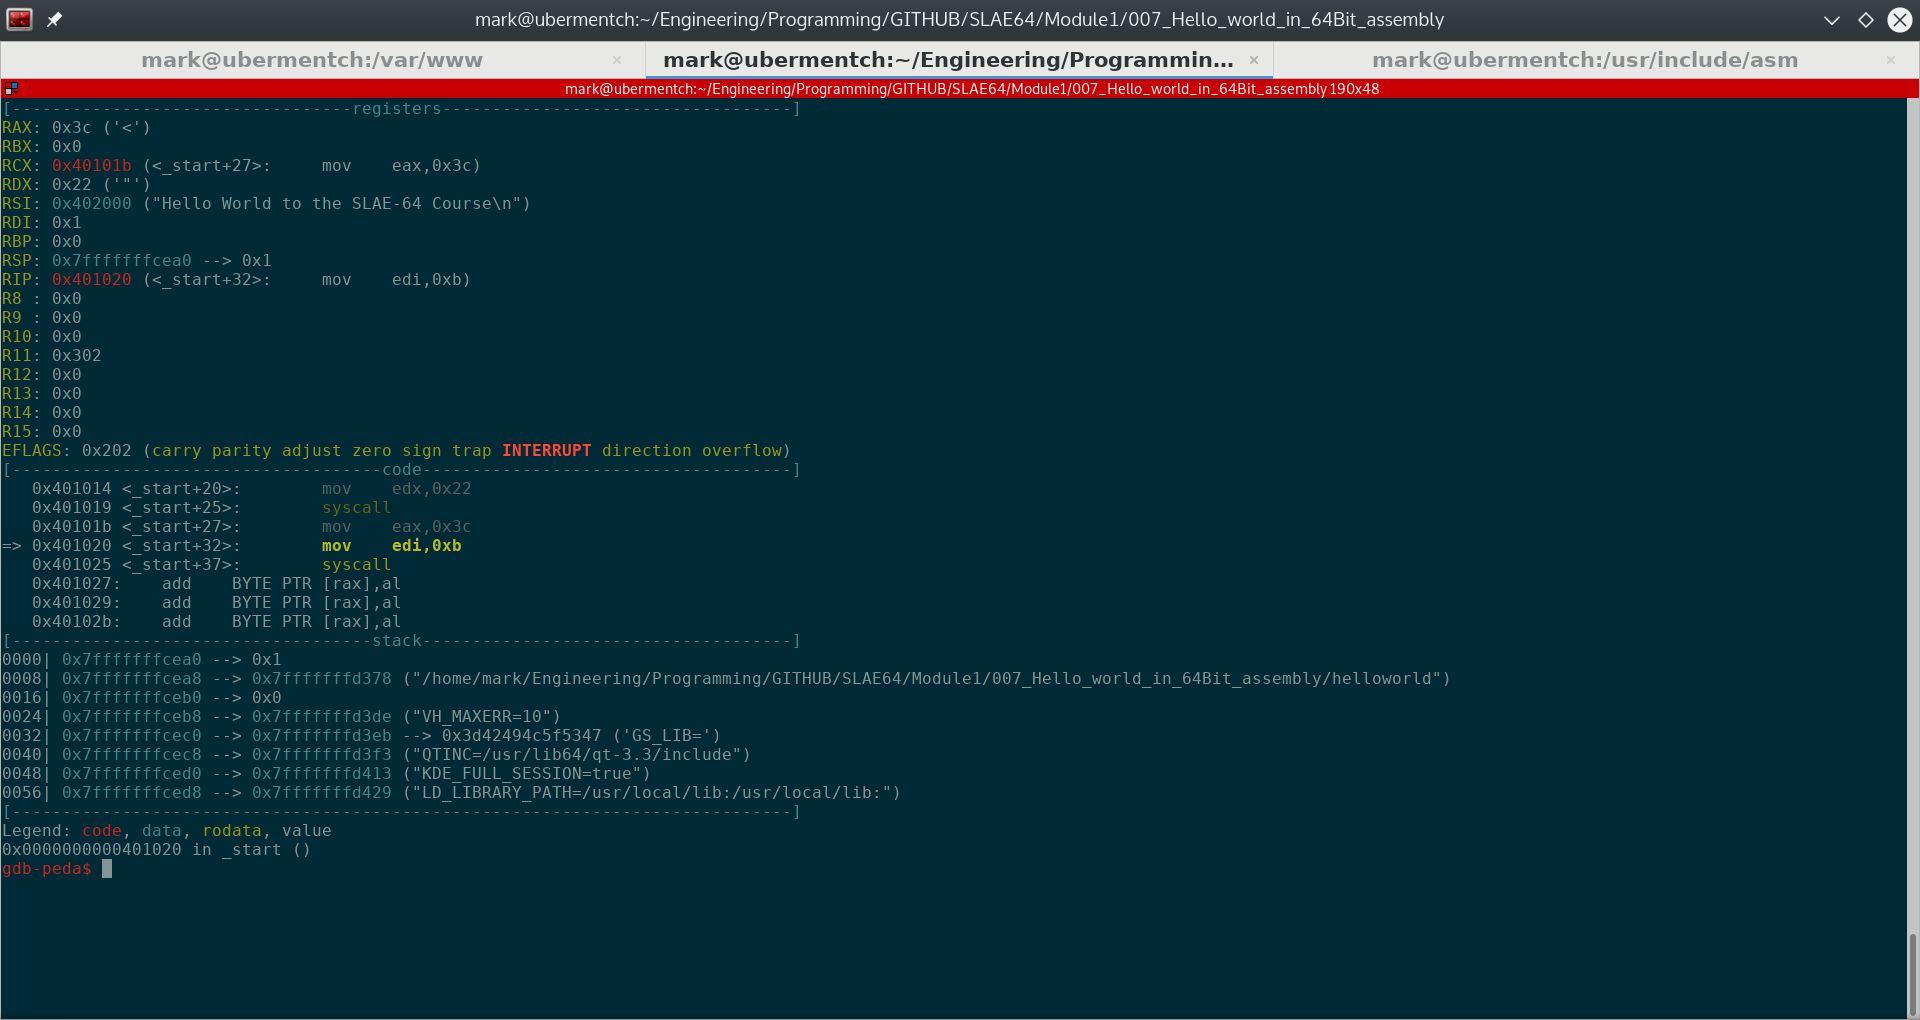Viewport: 1920px width, 1020px height.
Task: Click stack entry "KDE_FULL_SESSION=true"
Action: [527, 774]
